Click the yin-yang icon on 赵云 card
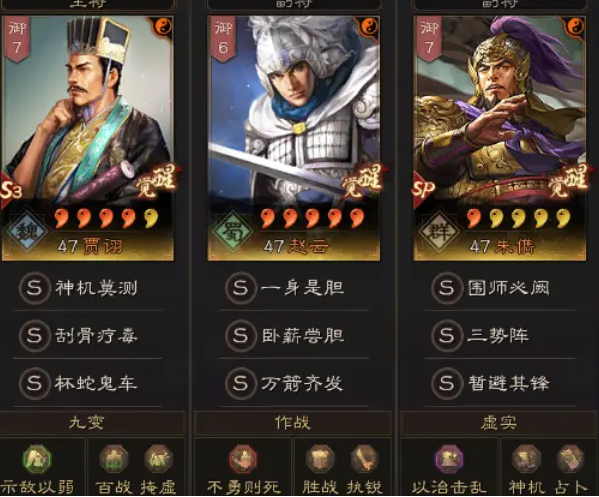 370,26
